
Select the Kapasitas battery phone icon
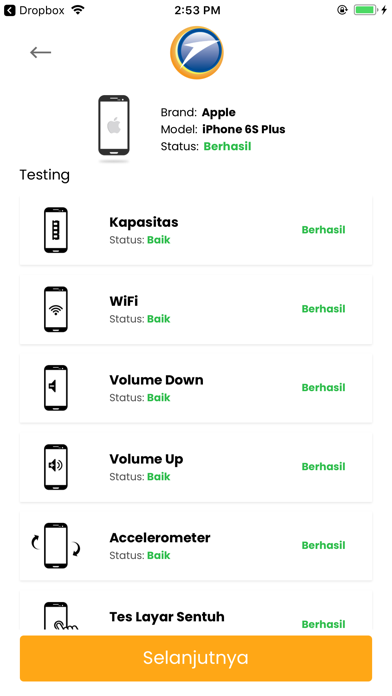click(56, 230)
